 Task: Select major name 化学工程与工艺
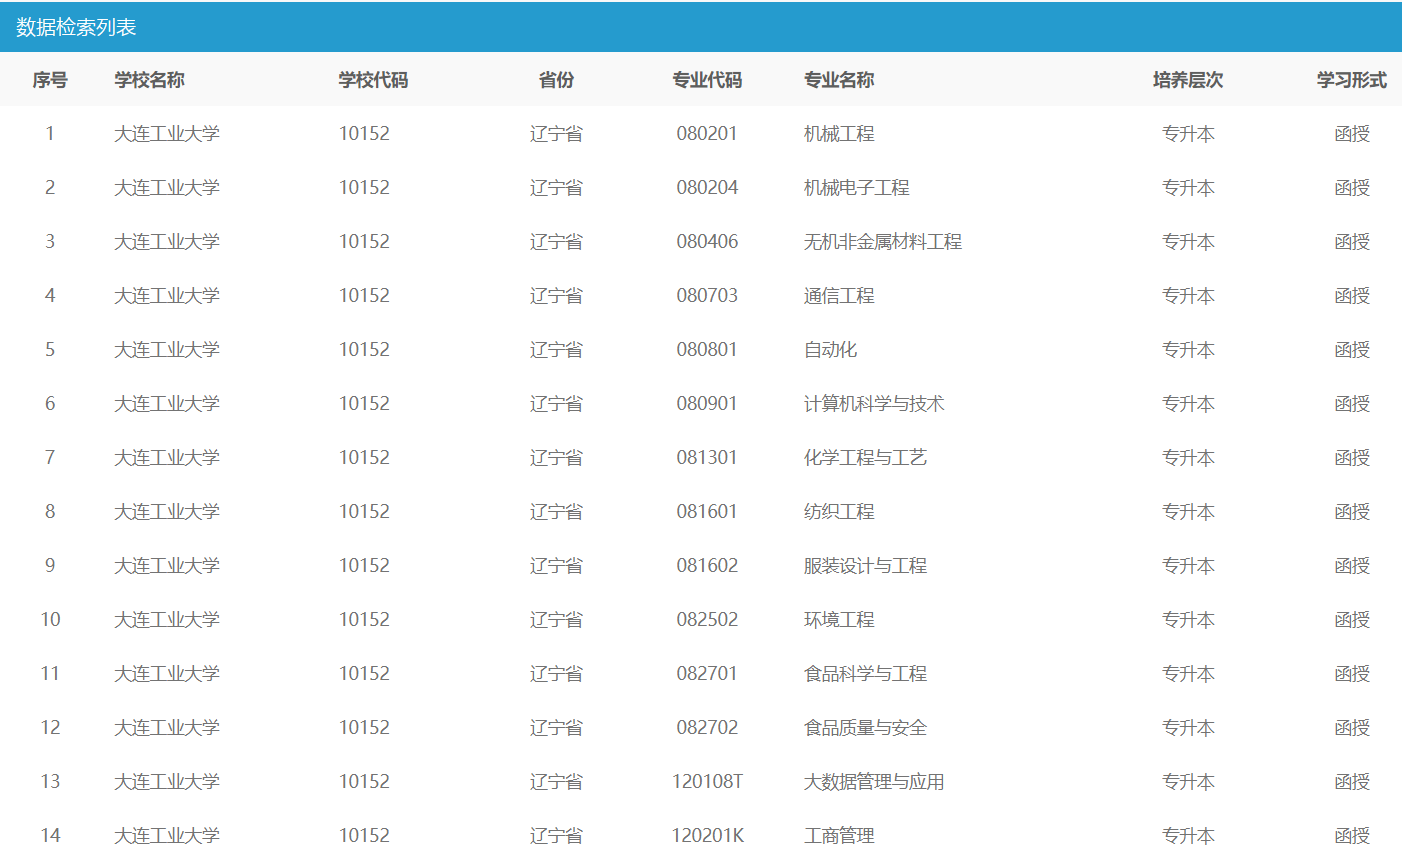click(865, 458)
